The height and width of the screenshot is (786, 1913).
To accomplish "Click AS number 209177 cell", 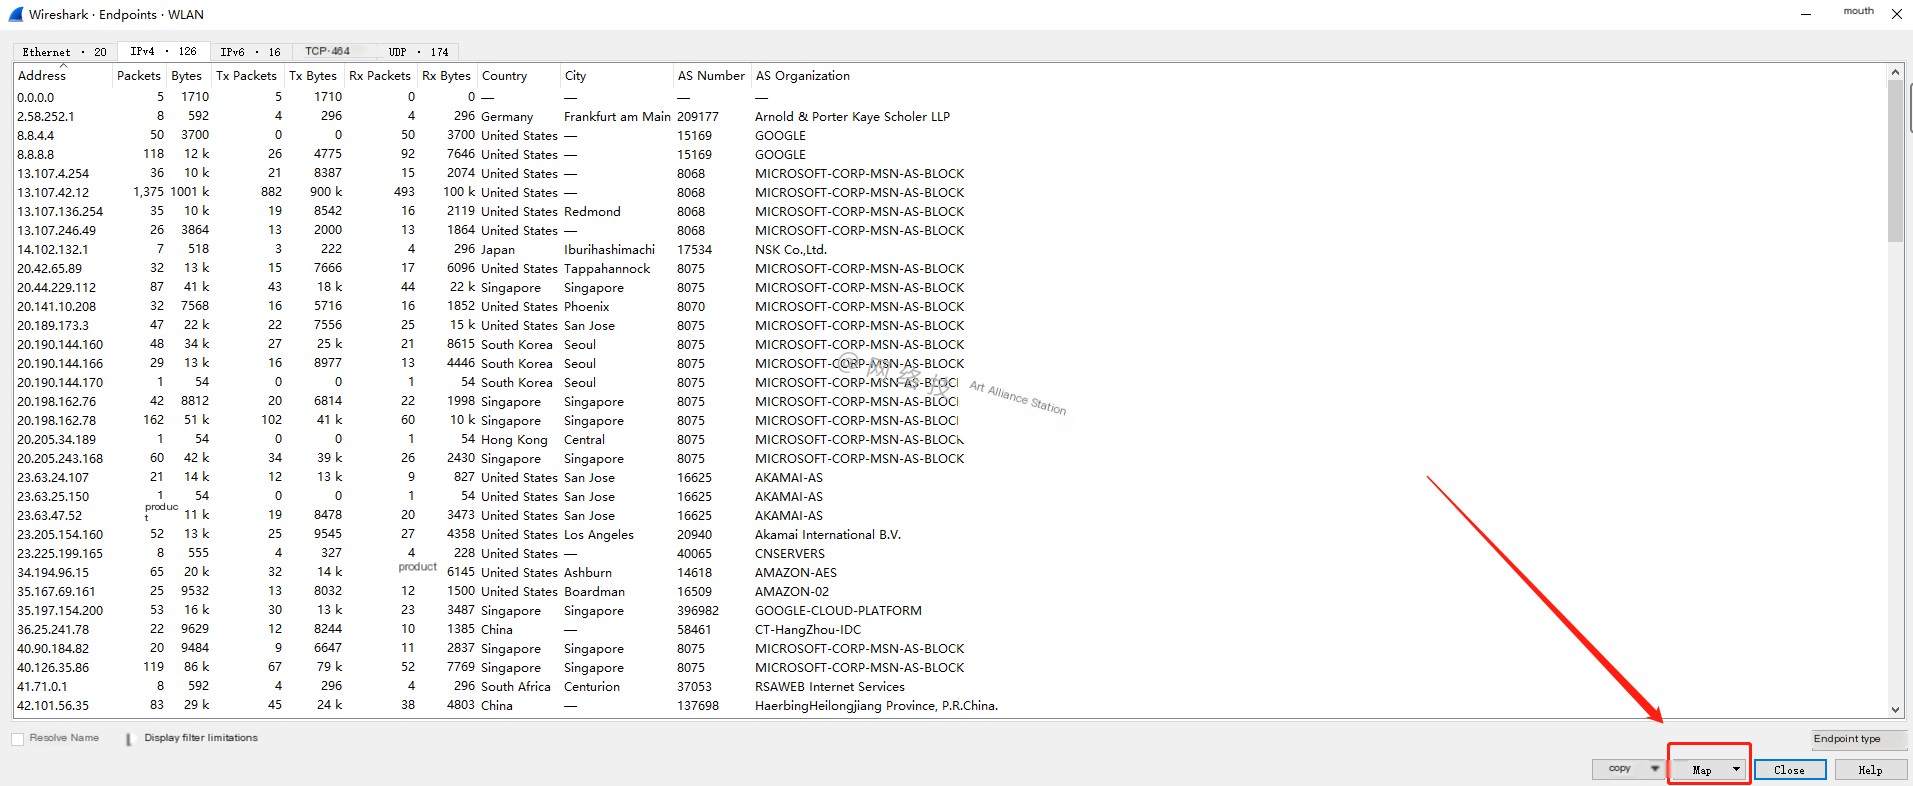I will 698,117.
